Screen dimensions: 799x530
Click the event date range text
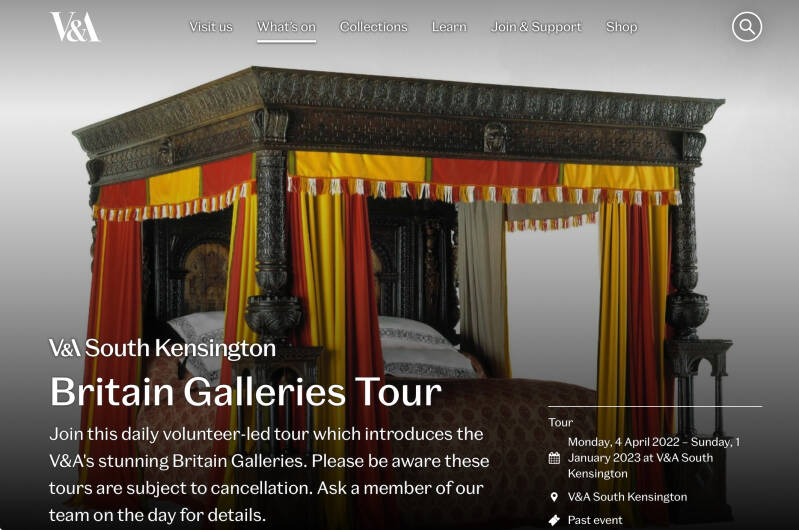coord(654,458)
